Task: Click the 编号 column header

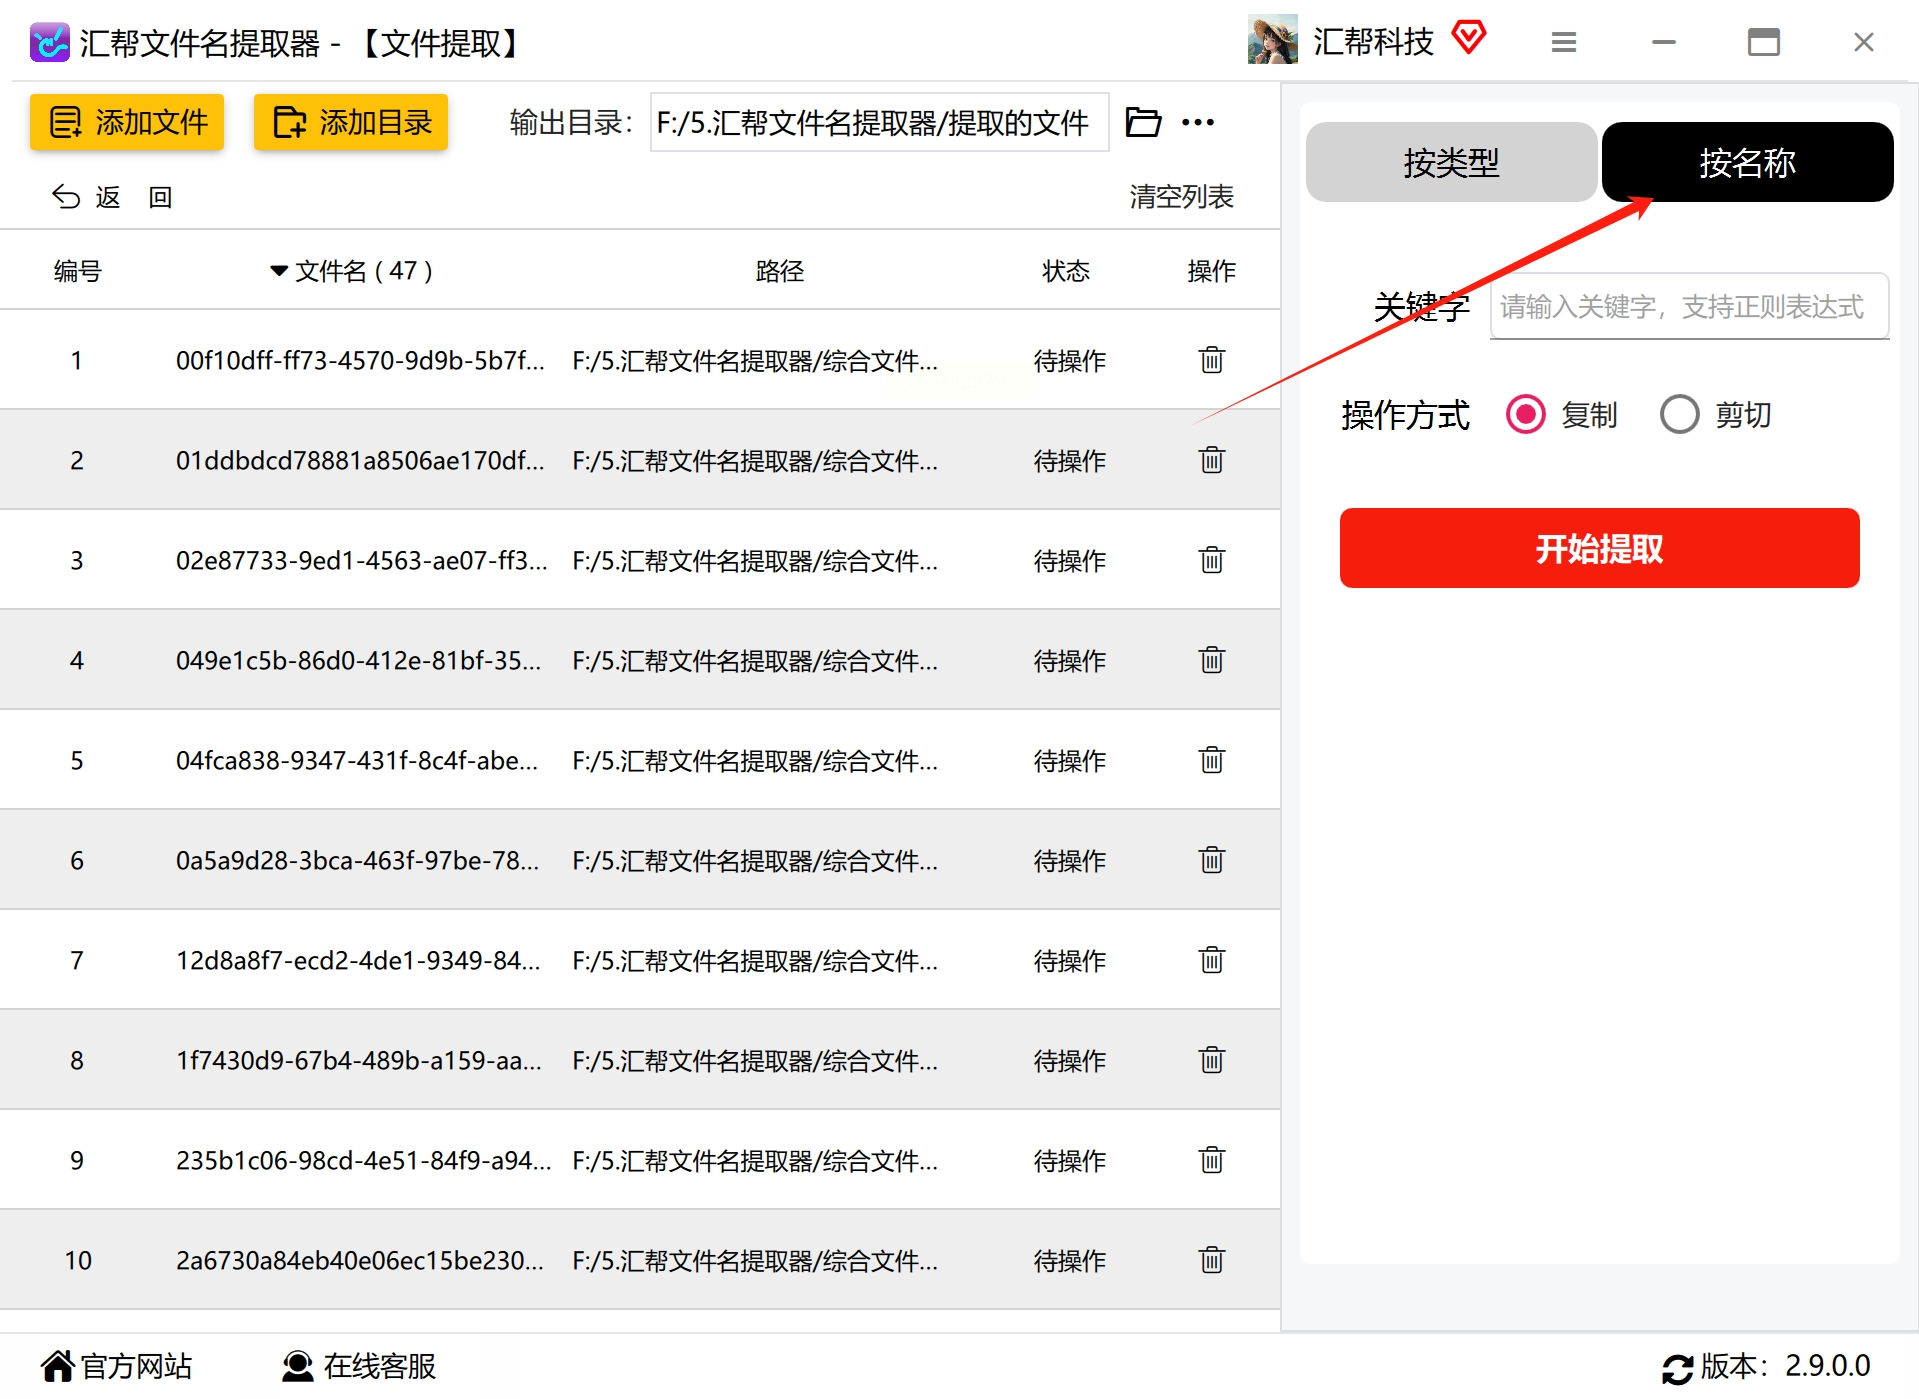Action: click(x=78, y=271)
